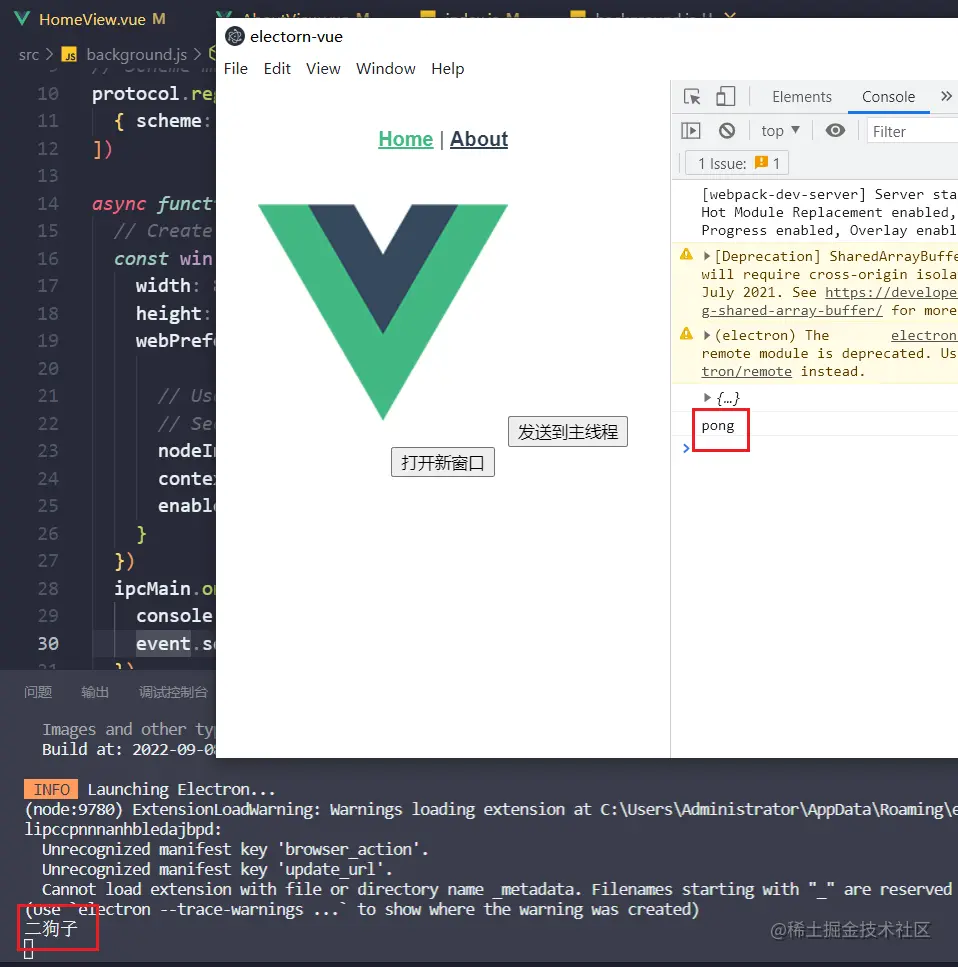This screenshot has height=967, width=958.
Task: Click line number 14 in the editor
Action: point(48,204)
